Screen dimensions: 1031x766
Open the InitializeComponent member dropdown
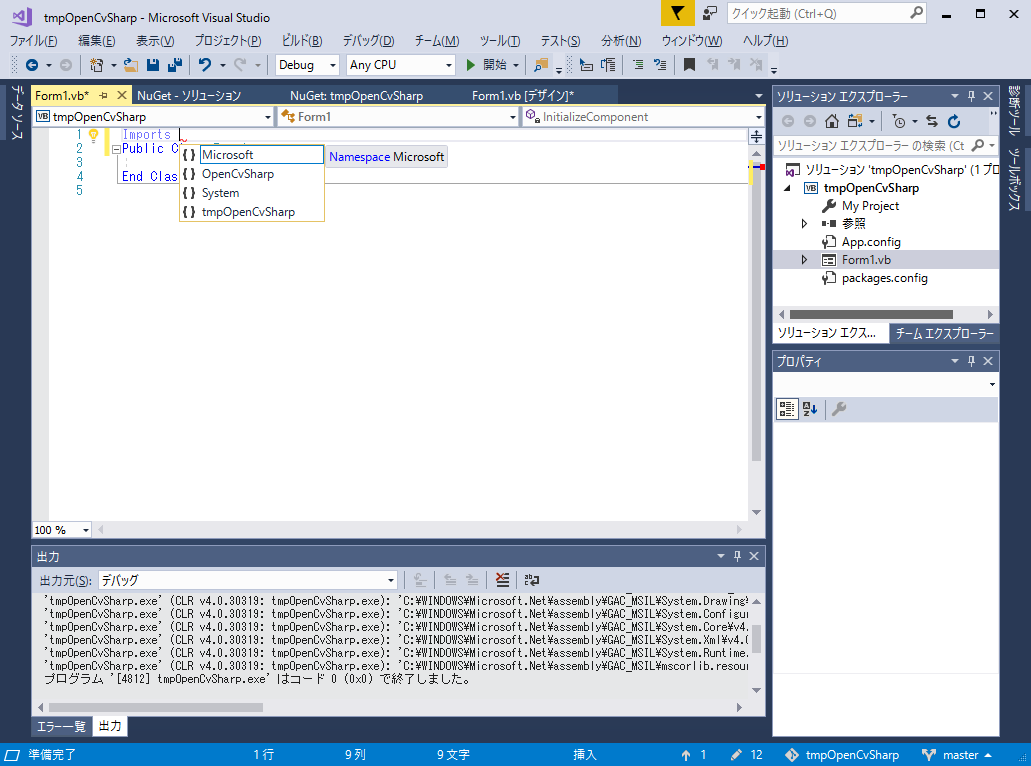click(x=643, y=116)
